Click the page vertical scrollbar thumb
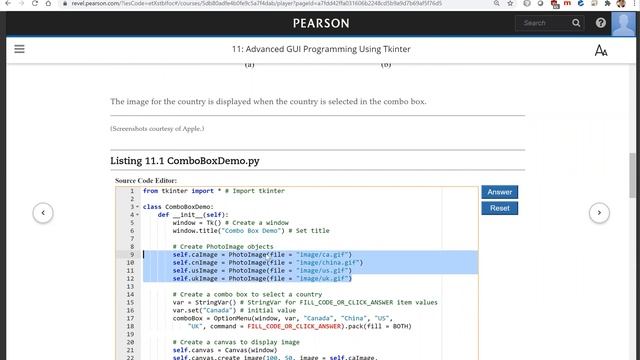Image resolution: width=640 pixels, height=360 pixels. pos(632,176)
